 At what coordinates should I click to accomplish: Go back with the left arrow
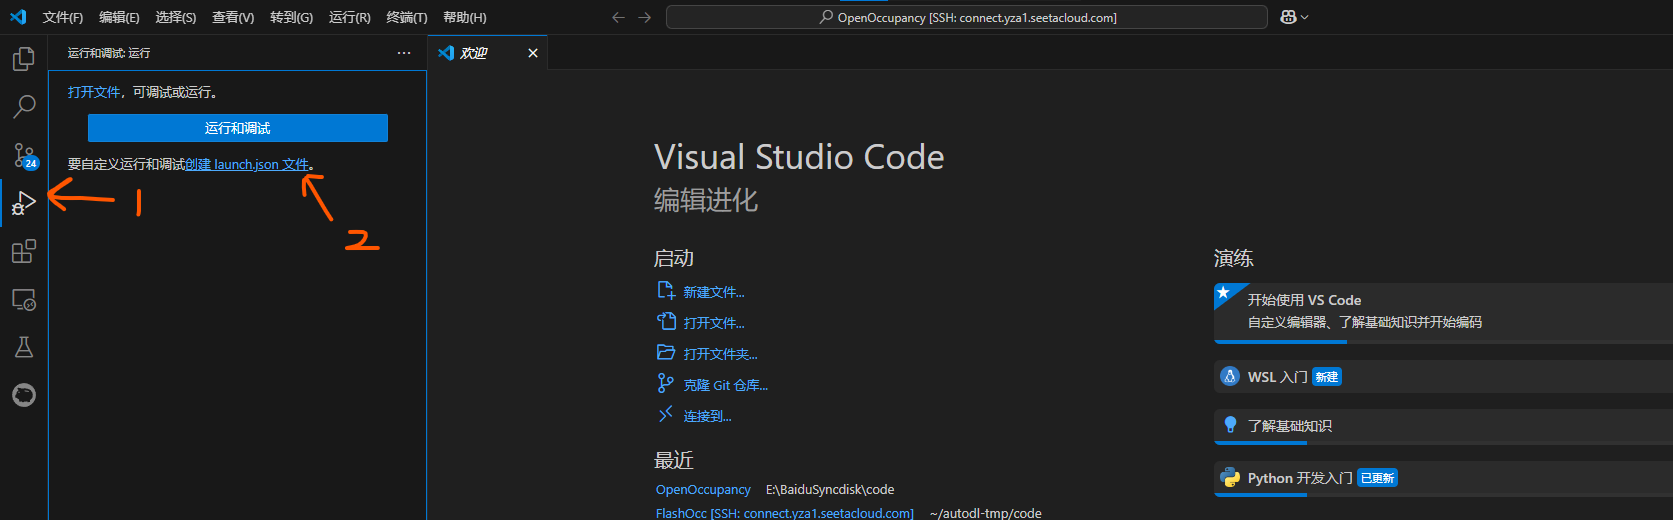tap(618, 17)
